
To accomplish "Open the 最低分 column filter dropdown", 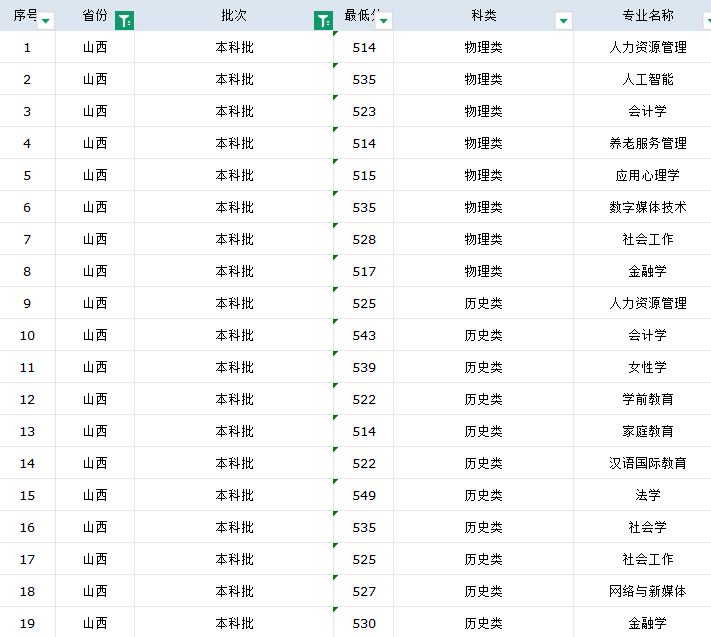I will 384,21.
